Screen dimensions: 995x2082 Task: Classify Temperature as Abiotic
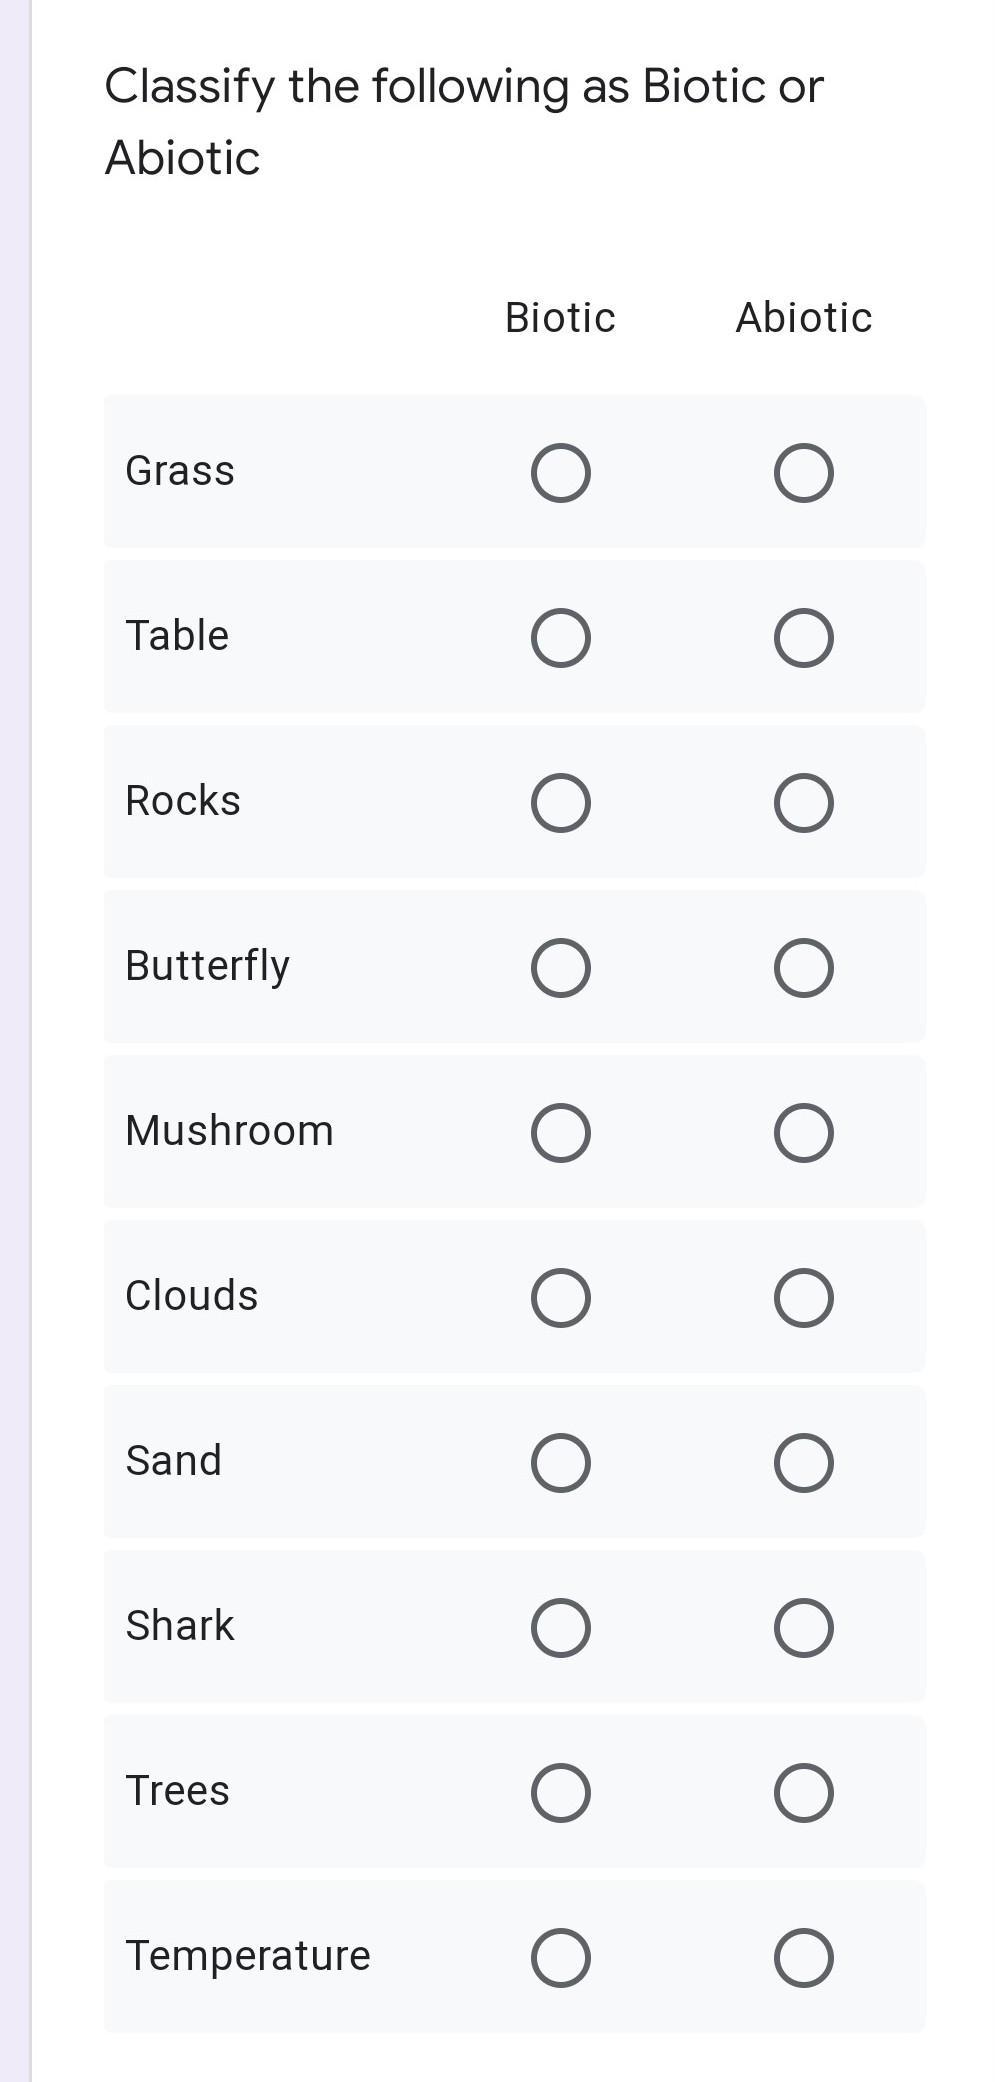pos(803,1958)
